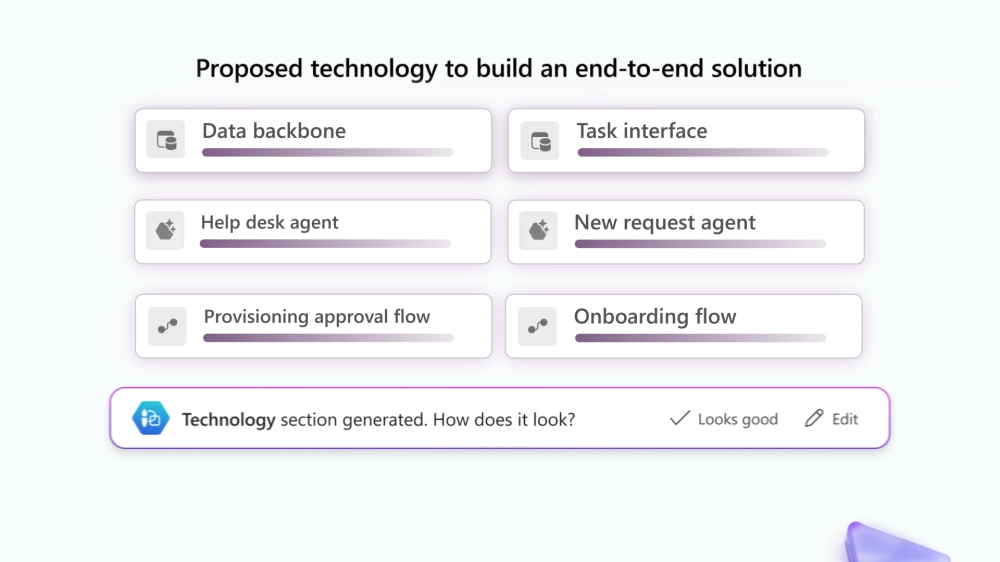Open the Help desk agent card
This screenshot has width=1000, height=562.
pos(312,232)
